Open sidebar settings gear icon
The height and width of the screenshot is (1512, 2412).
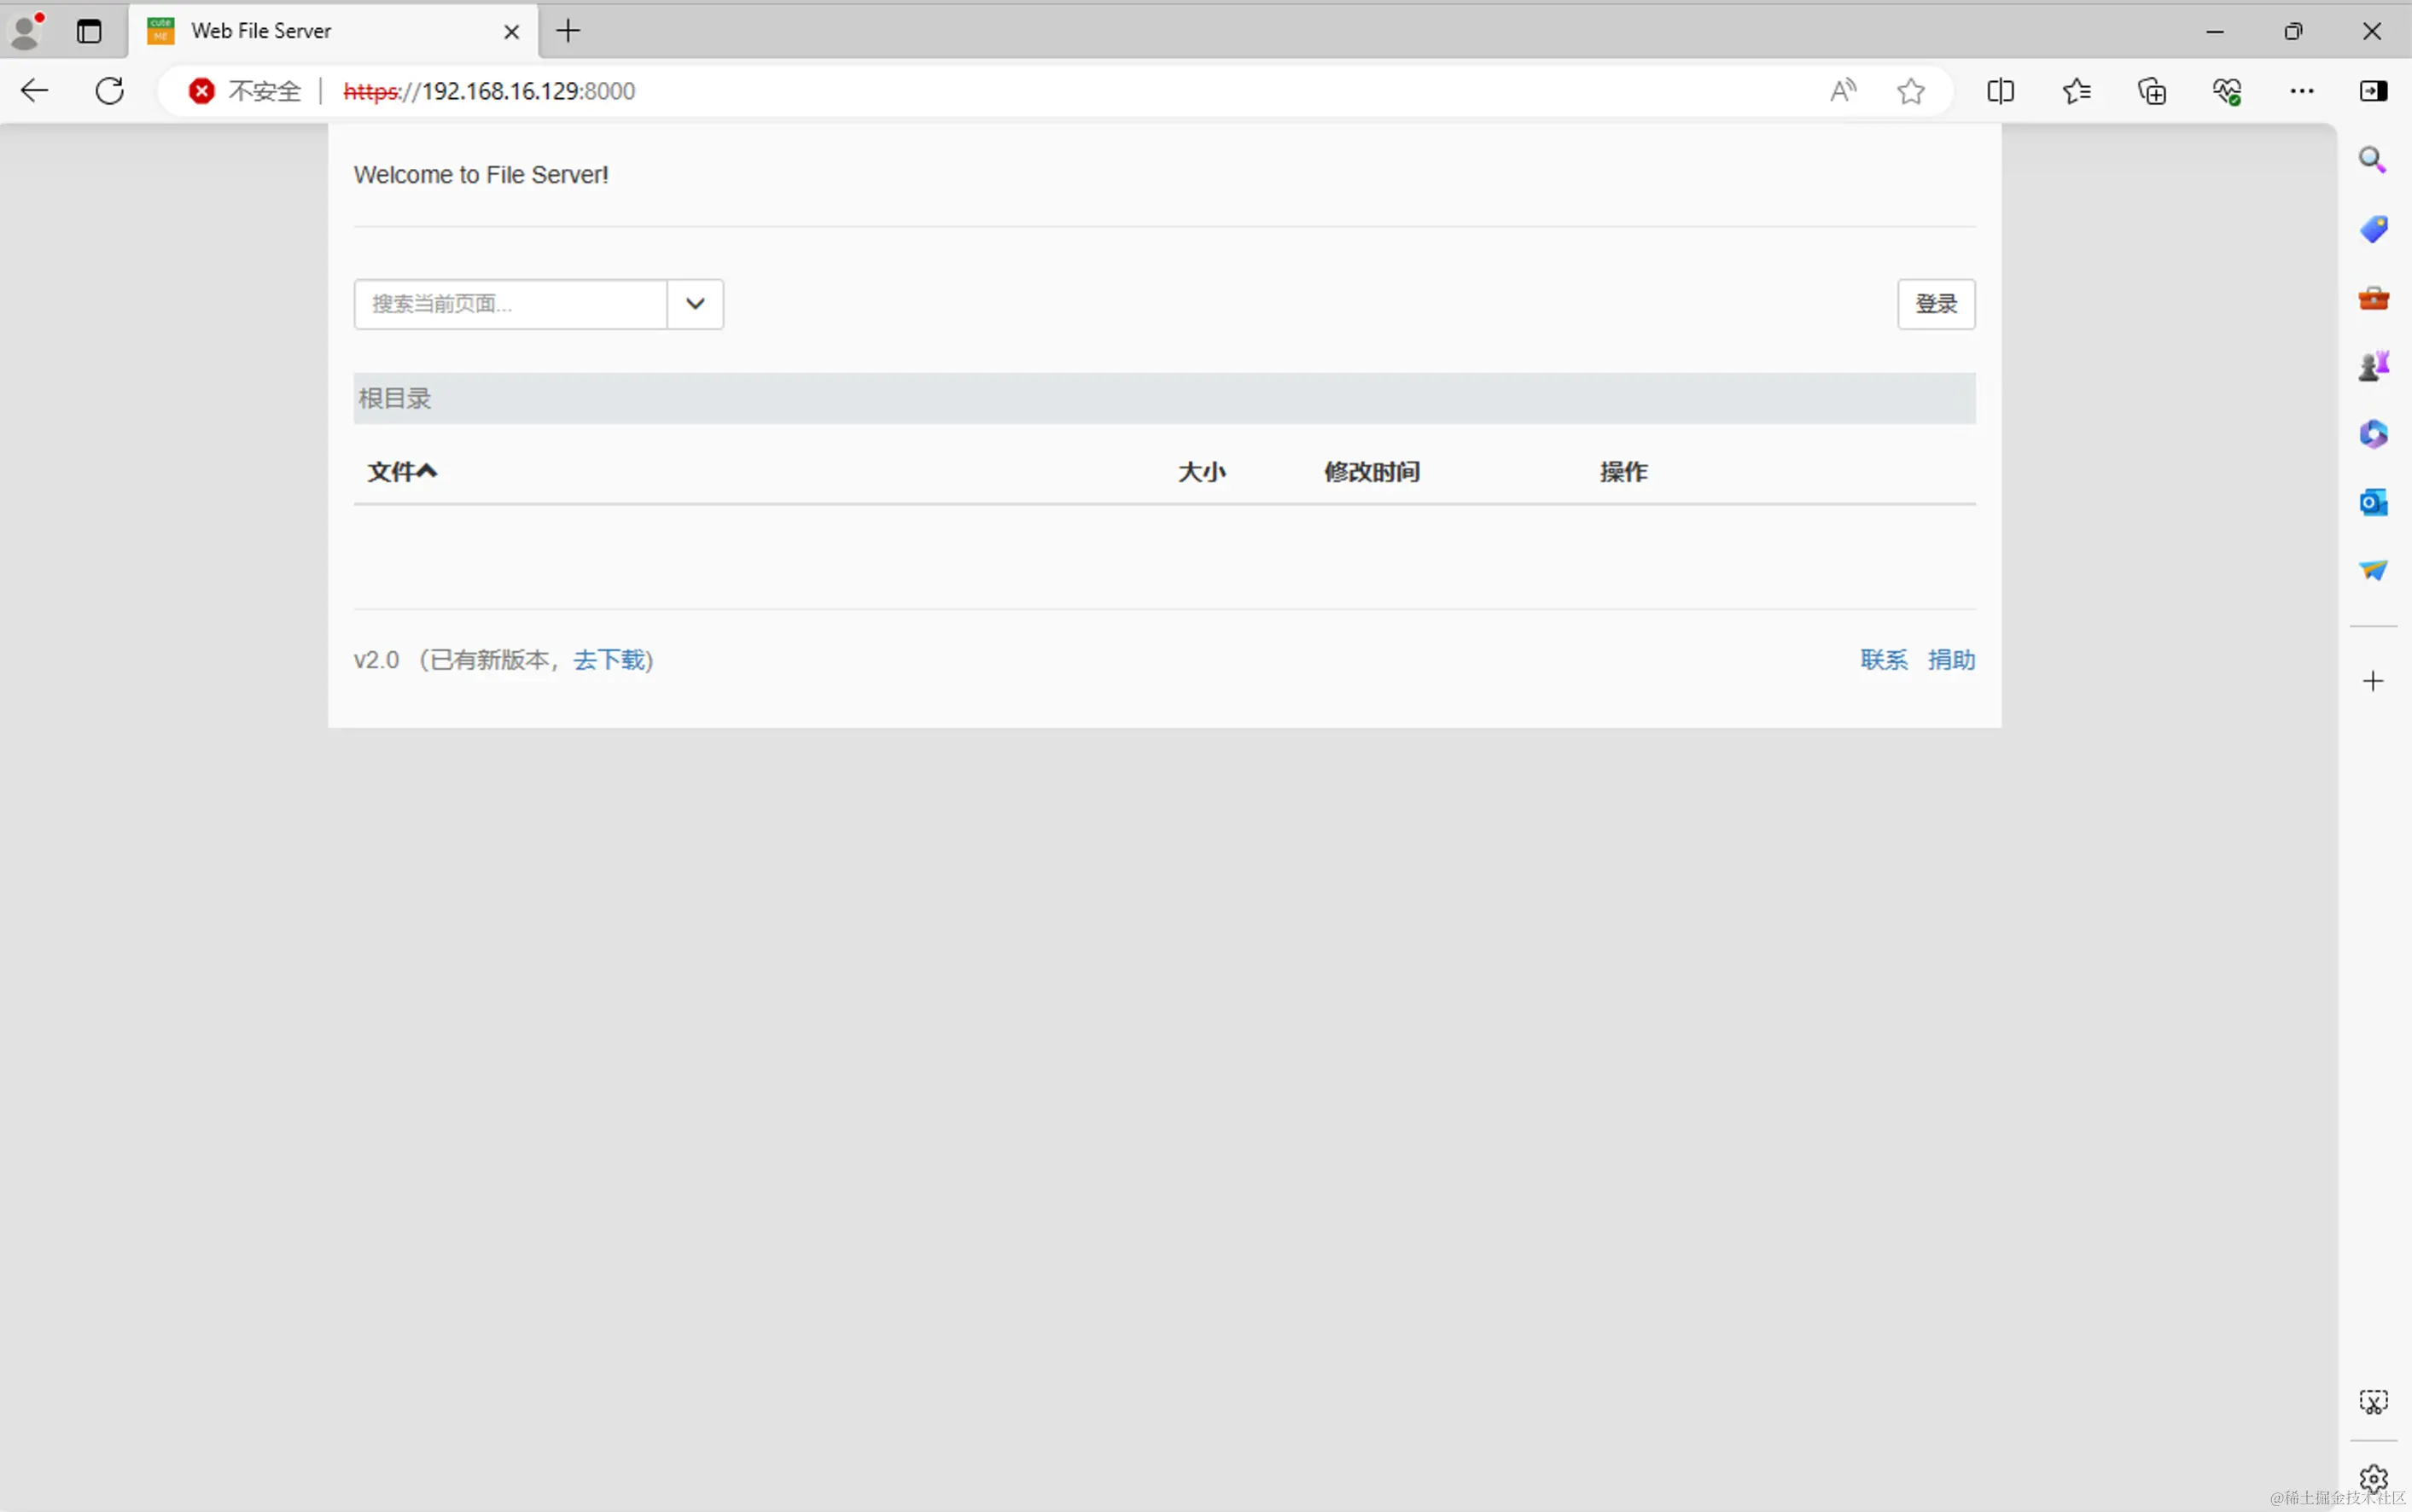pos(2373,1478)
